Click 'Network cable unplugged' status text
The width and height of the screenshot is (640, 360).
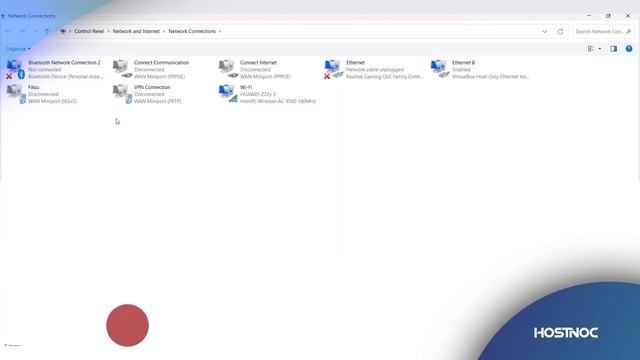coord(375,69)
